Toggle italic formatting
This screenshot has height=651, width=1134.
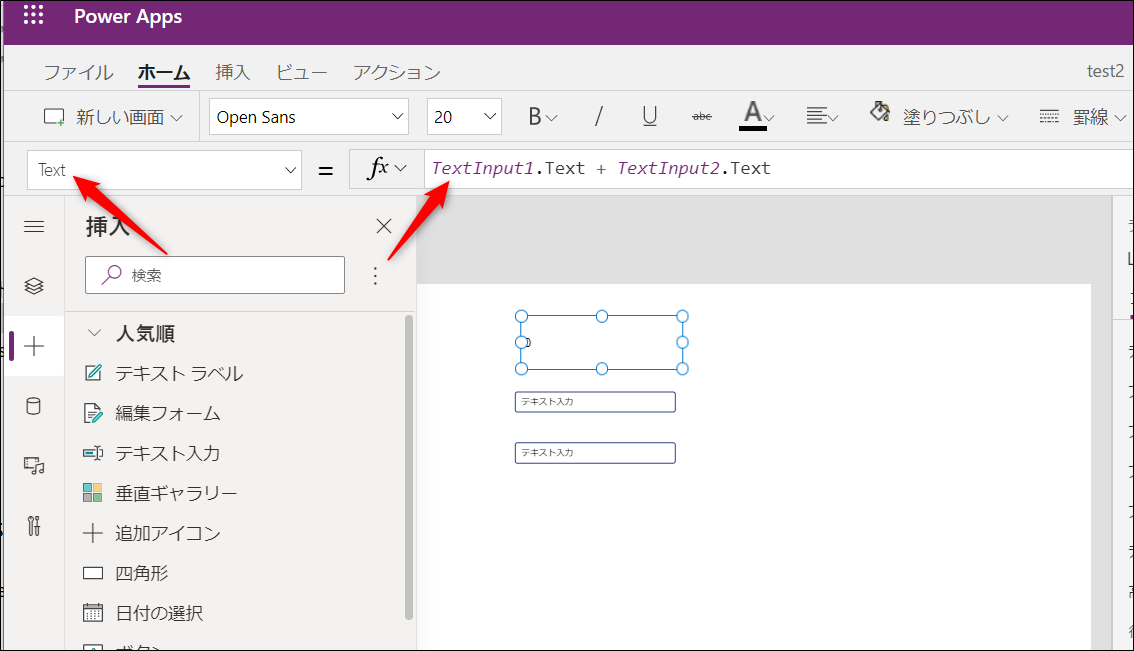point(598,116)
